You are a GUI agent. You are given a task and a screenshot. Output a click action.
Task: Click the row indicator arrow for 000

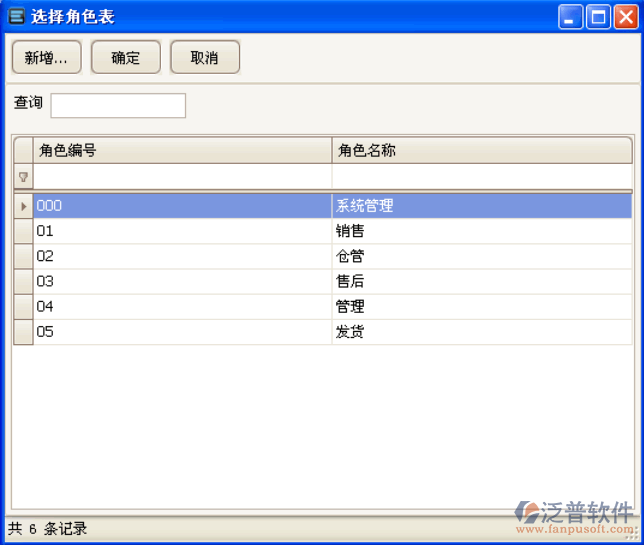(x=23, y=206)
